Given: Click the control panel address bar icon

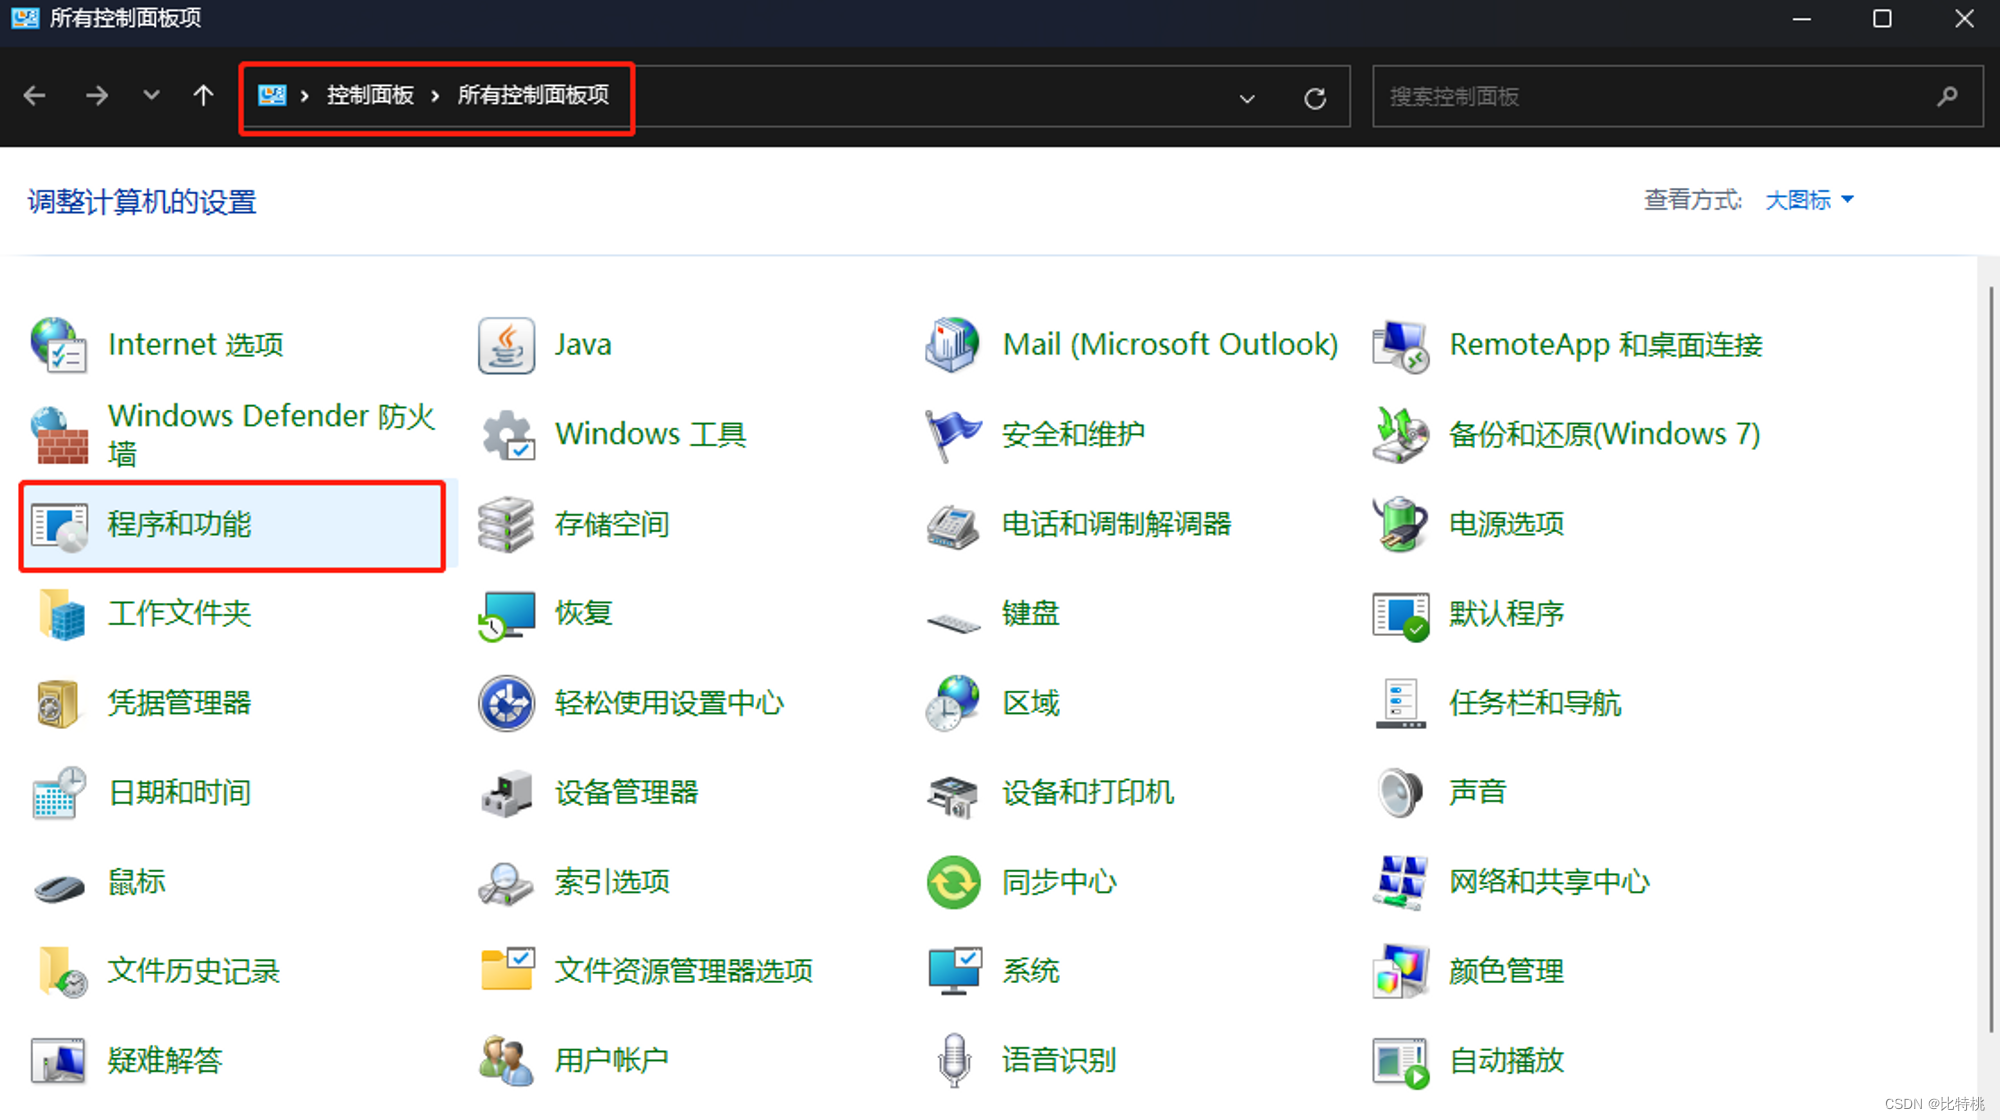Looking at the screenshot, I should (x=272, y=95).
